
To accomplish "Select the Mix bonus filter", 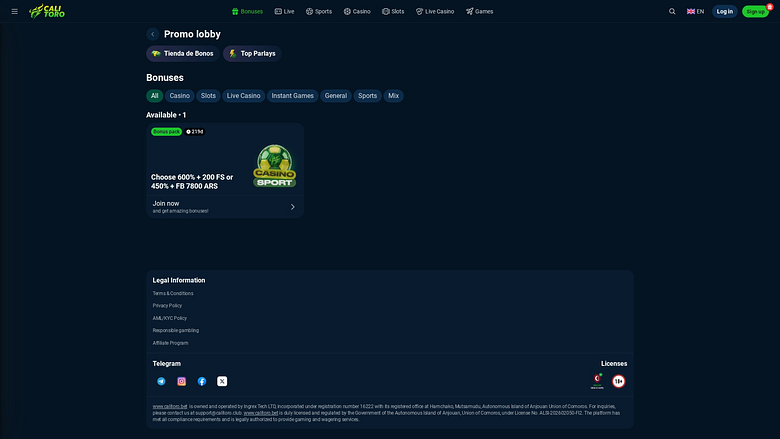I will point(393,96).
